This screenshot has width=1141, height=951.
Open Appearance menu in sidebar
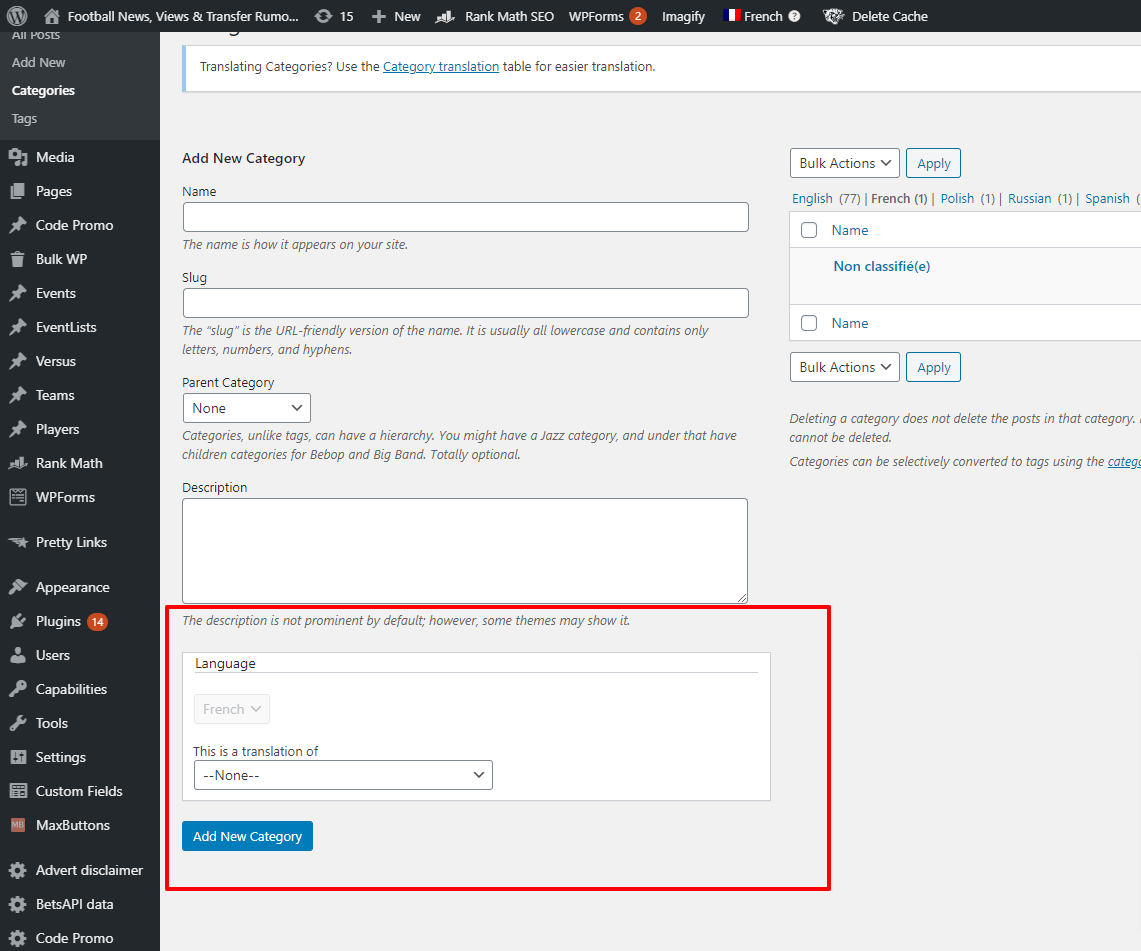(72, 587)
